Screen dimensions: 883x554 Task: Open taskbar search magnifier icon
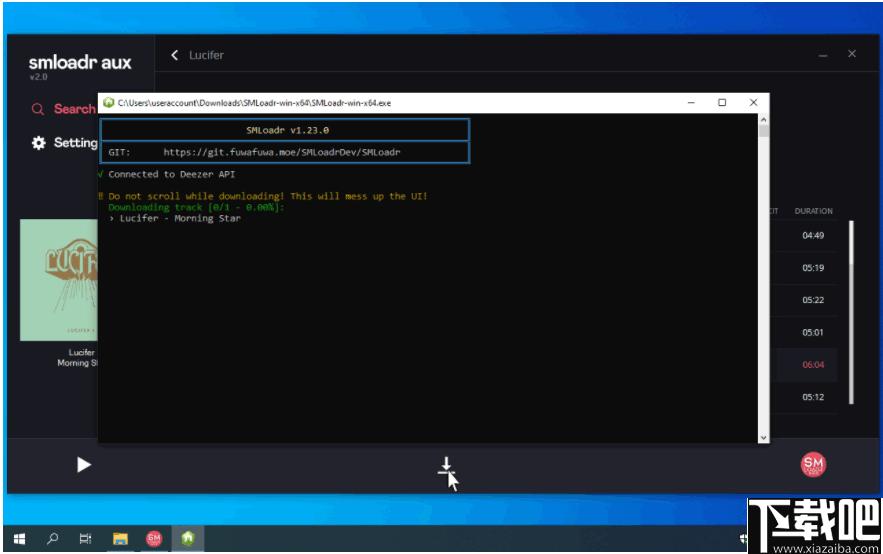[53, 539]
